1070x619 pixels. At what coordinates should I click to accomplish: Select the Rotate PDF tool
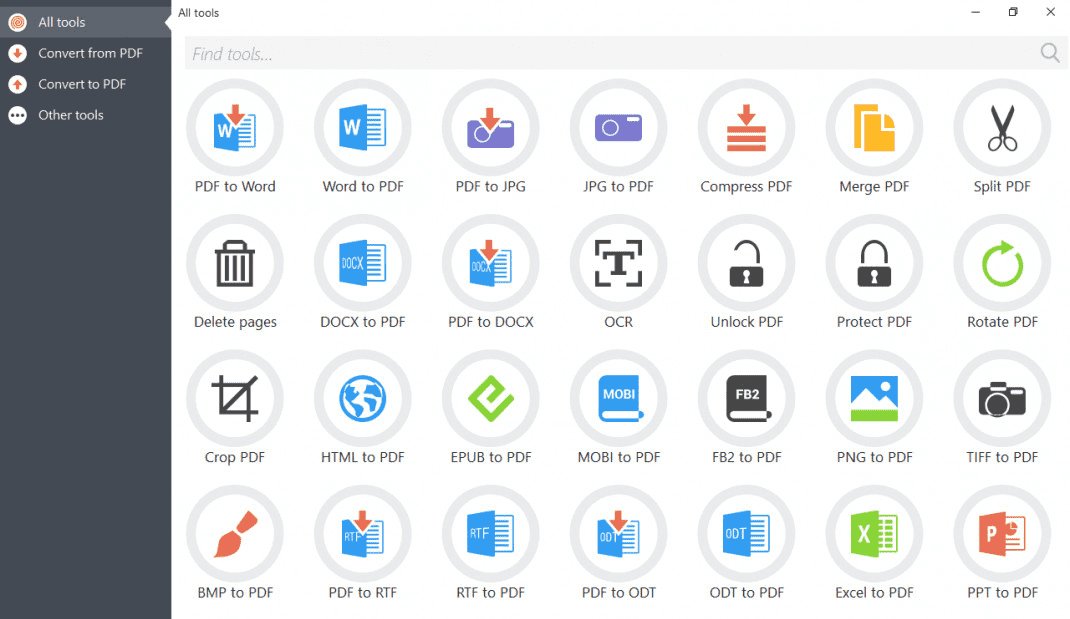coord(1002,263)
